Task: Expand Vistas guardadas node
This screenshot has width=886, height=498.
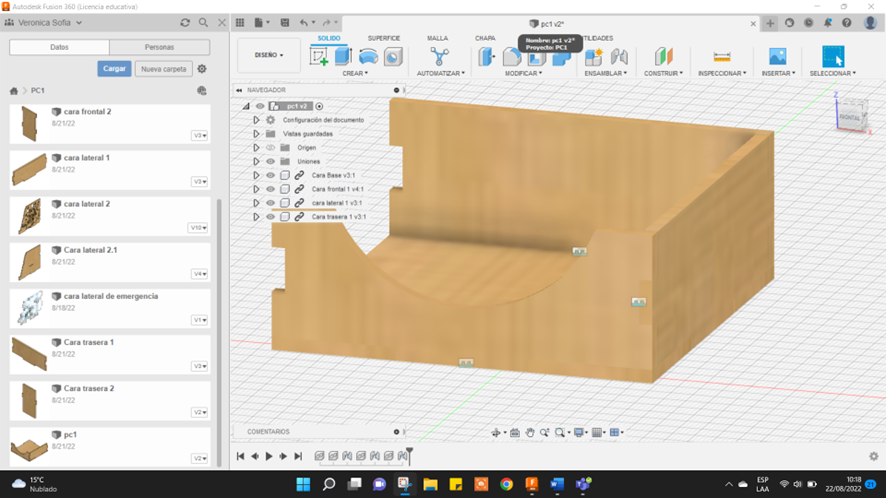Action: (256, 134)
